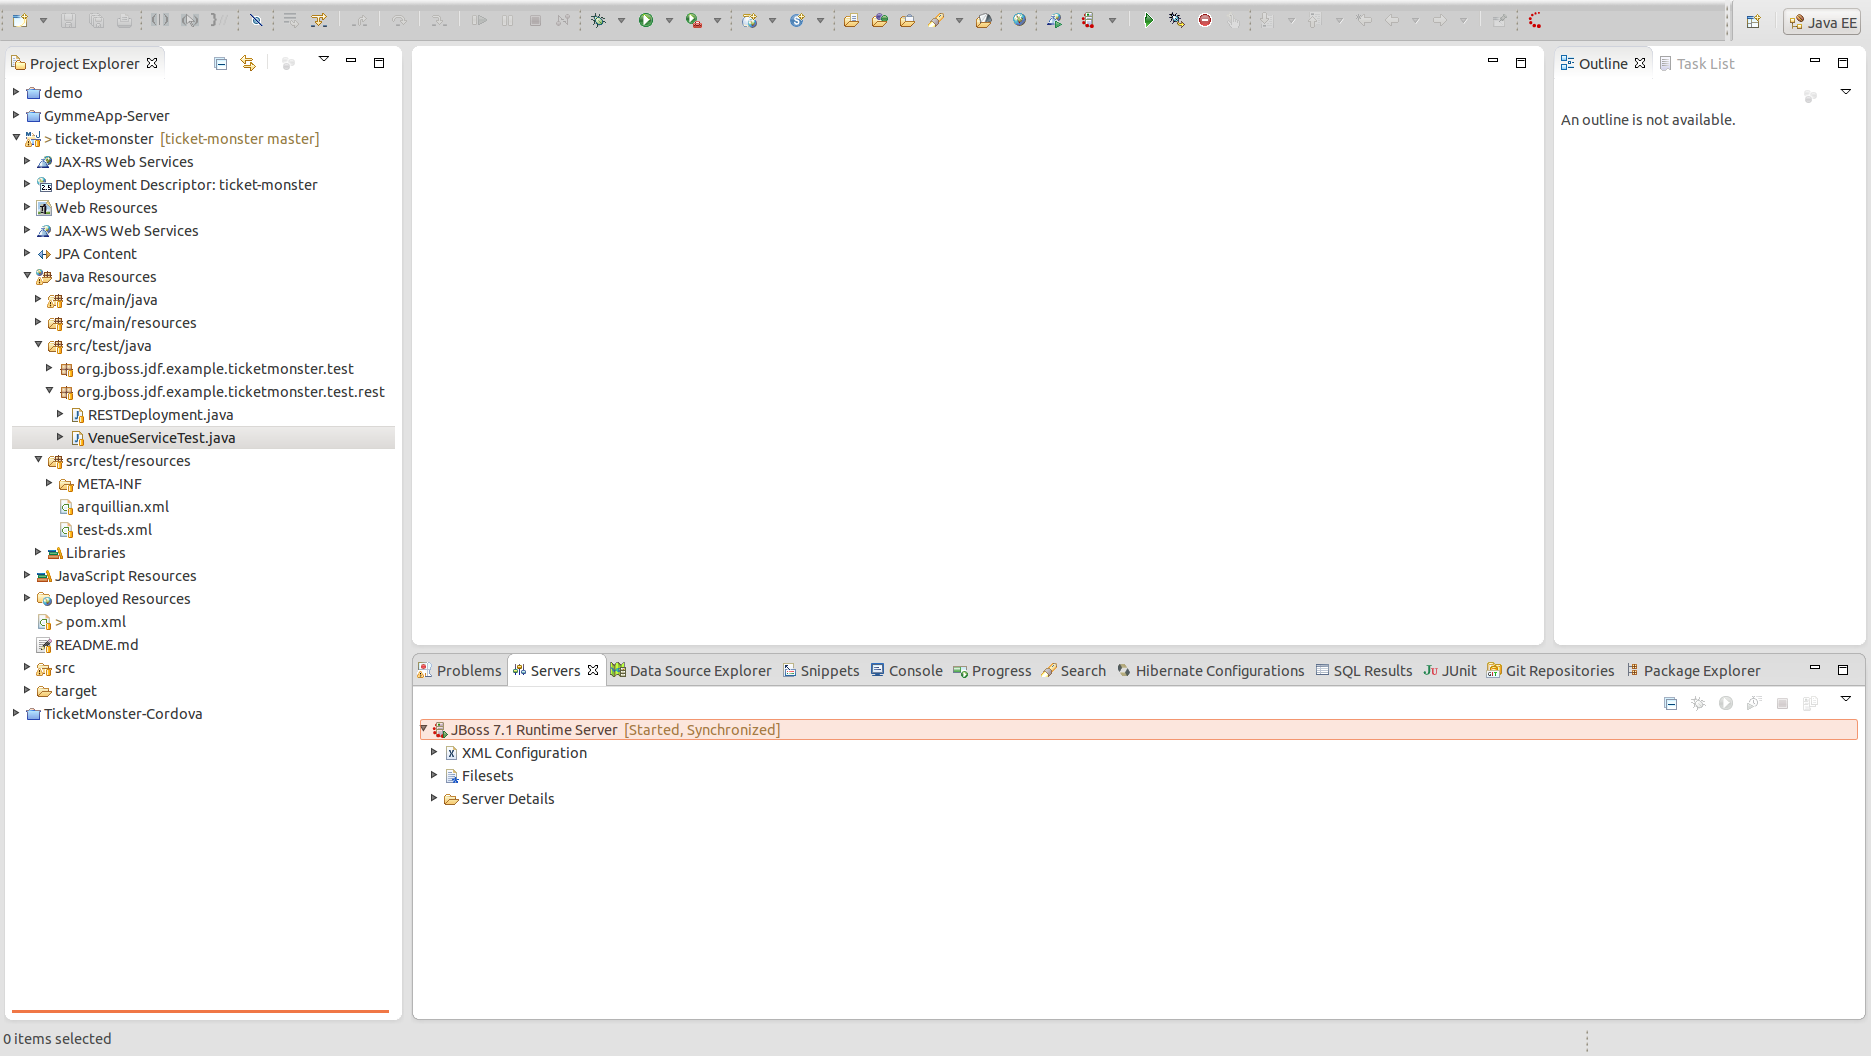Open the Run launch dropdown arrow
Screen dimensions: 1871x1056
point(669,20)
